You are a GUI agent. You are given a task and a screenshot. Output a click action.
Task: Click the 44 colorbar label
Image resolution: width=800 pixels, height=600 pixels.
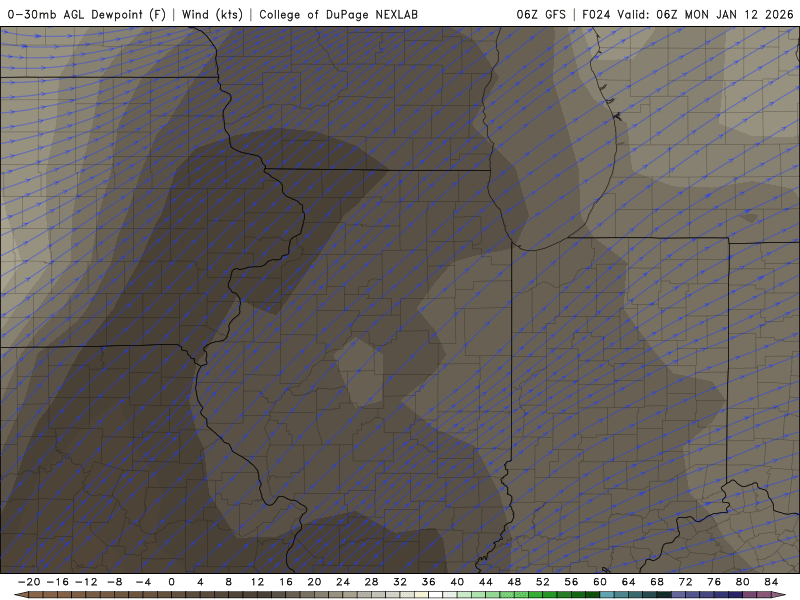coord(486,582)
